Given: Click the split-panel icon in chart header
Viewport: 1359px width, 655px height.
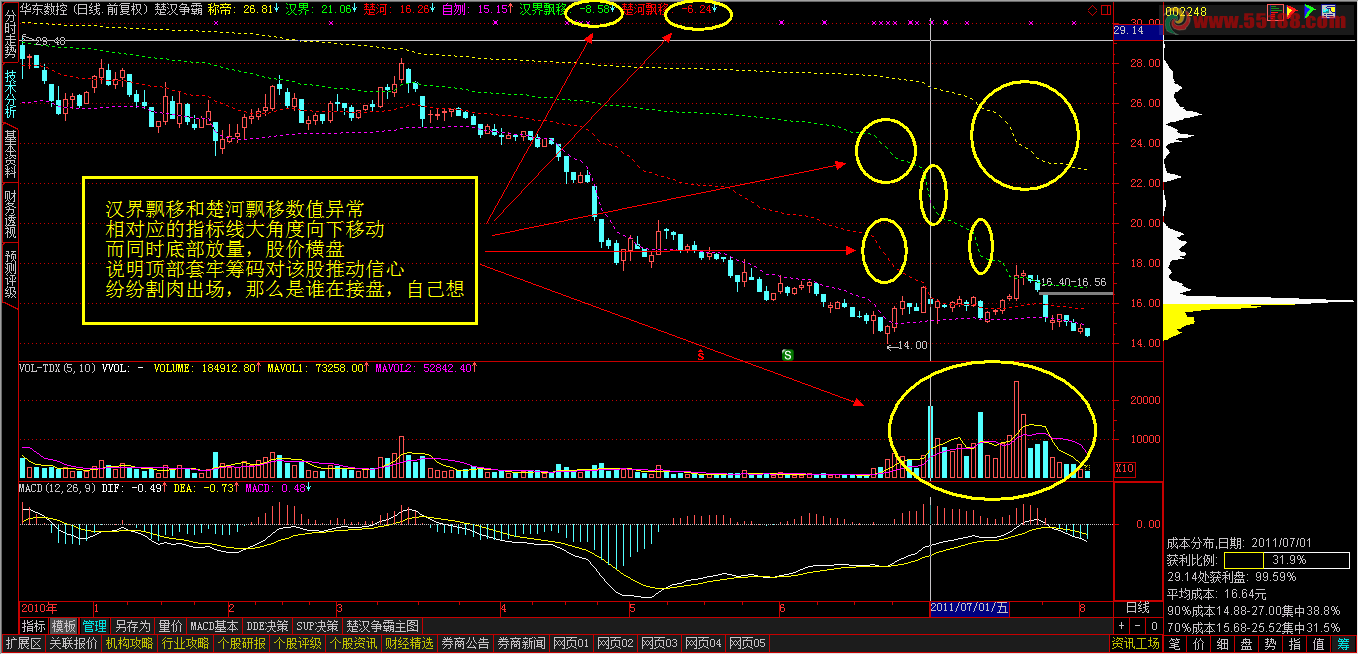Looking at the screenshot, I should pos(1104,9).
